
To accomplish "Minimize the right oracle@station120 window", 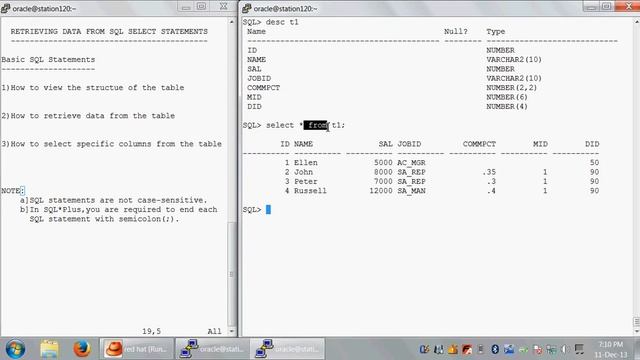I will (x=591, y=7).
